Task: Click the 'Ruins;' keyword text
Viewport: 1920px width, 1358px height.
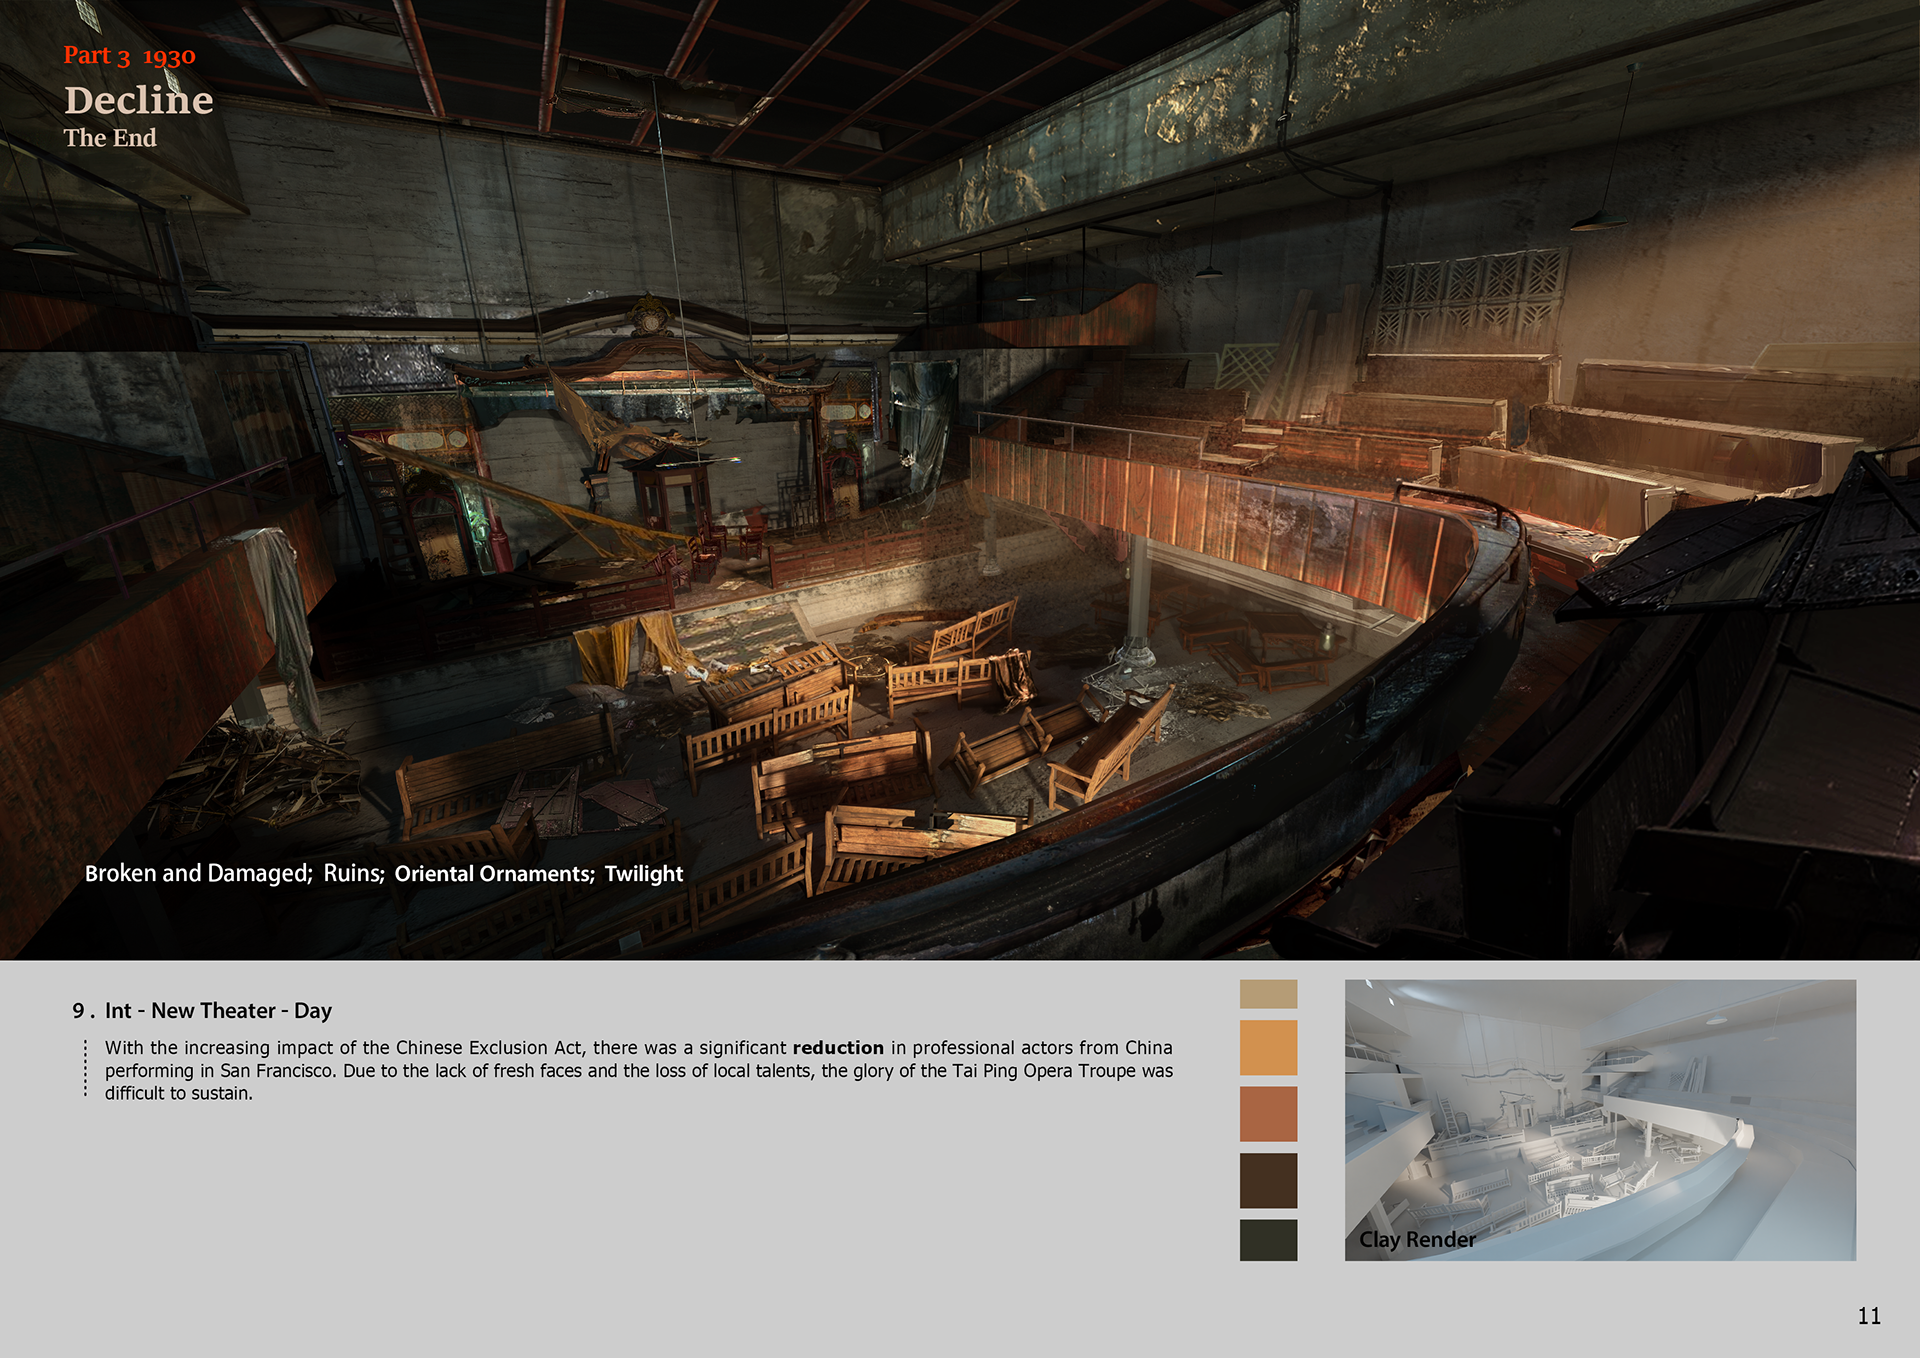Action: tap(353, 873)
